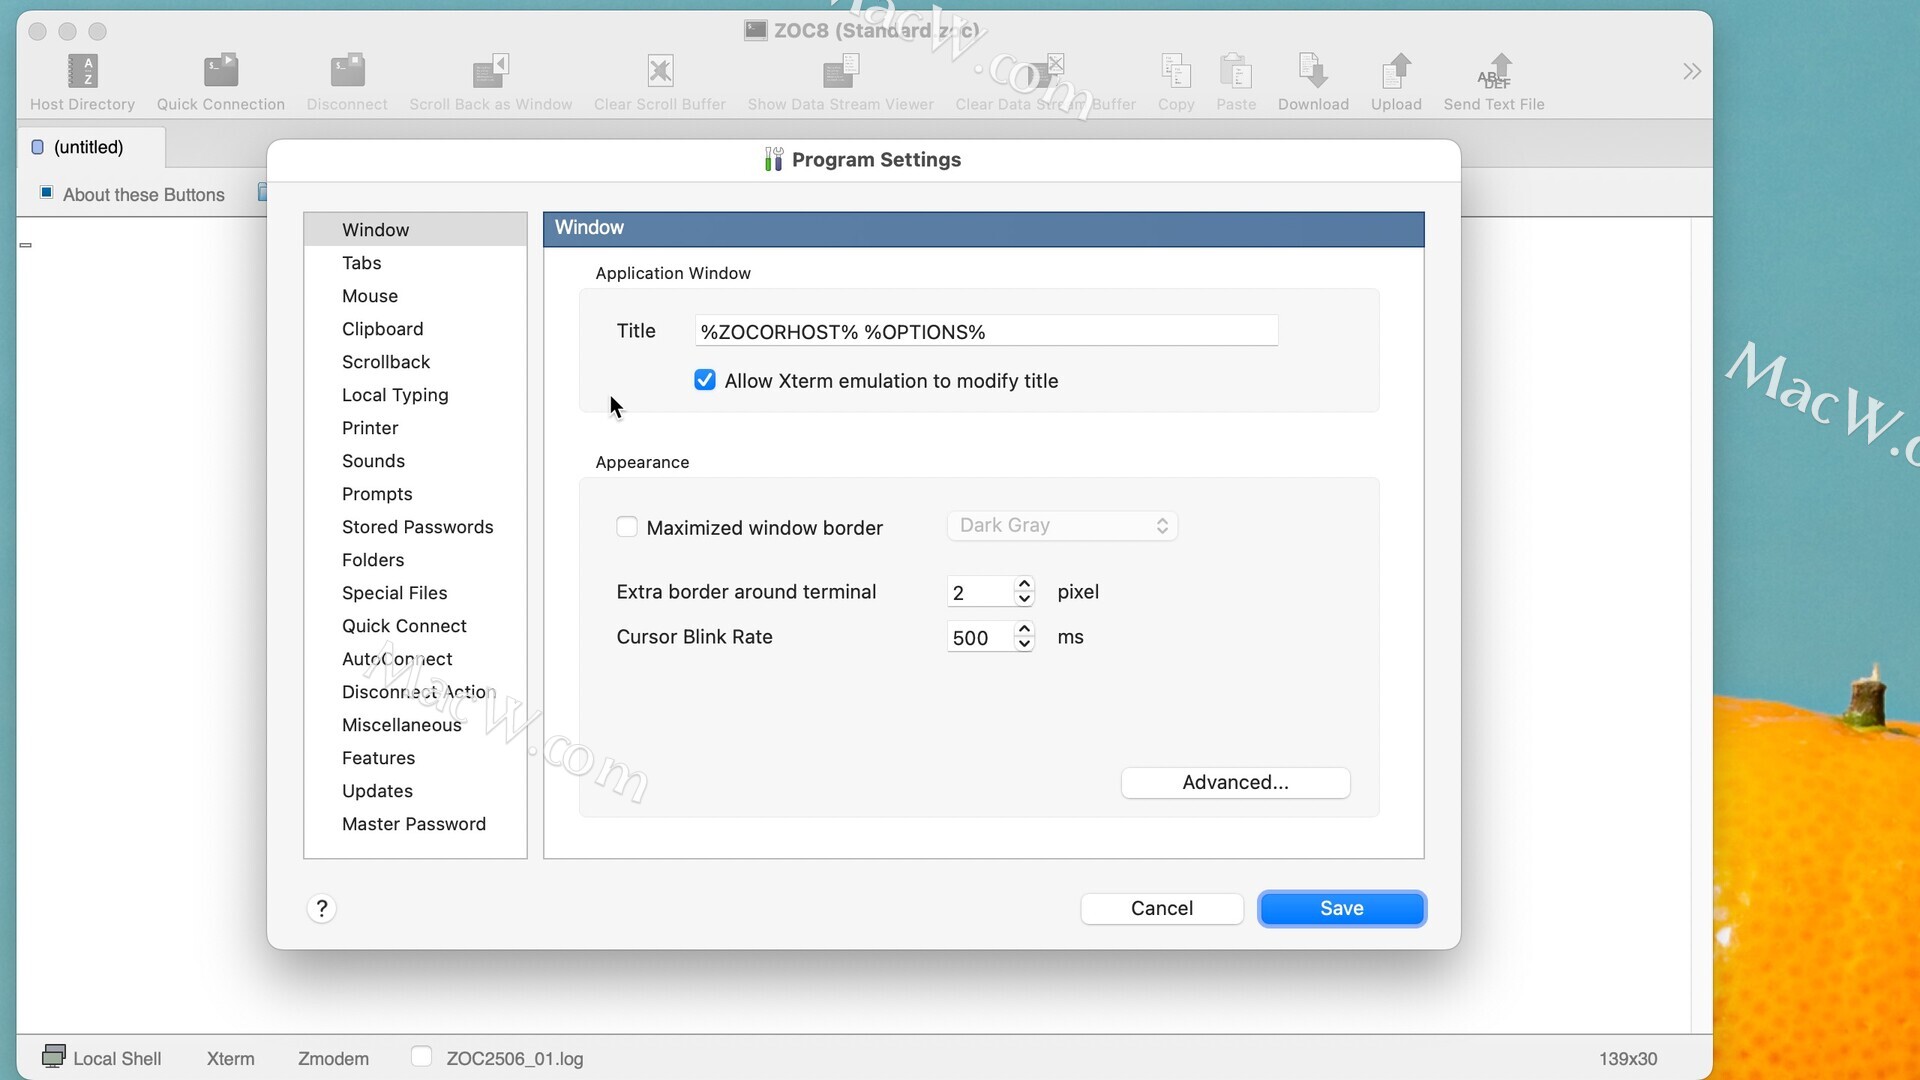Click Zmodem in the status bar

coord(333,1058)
